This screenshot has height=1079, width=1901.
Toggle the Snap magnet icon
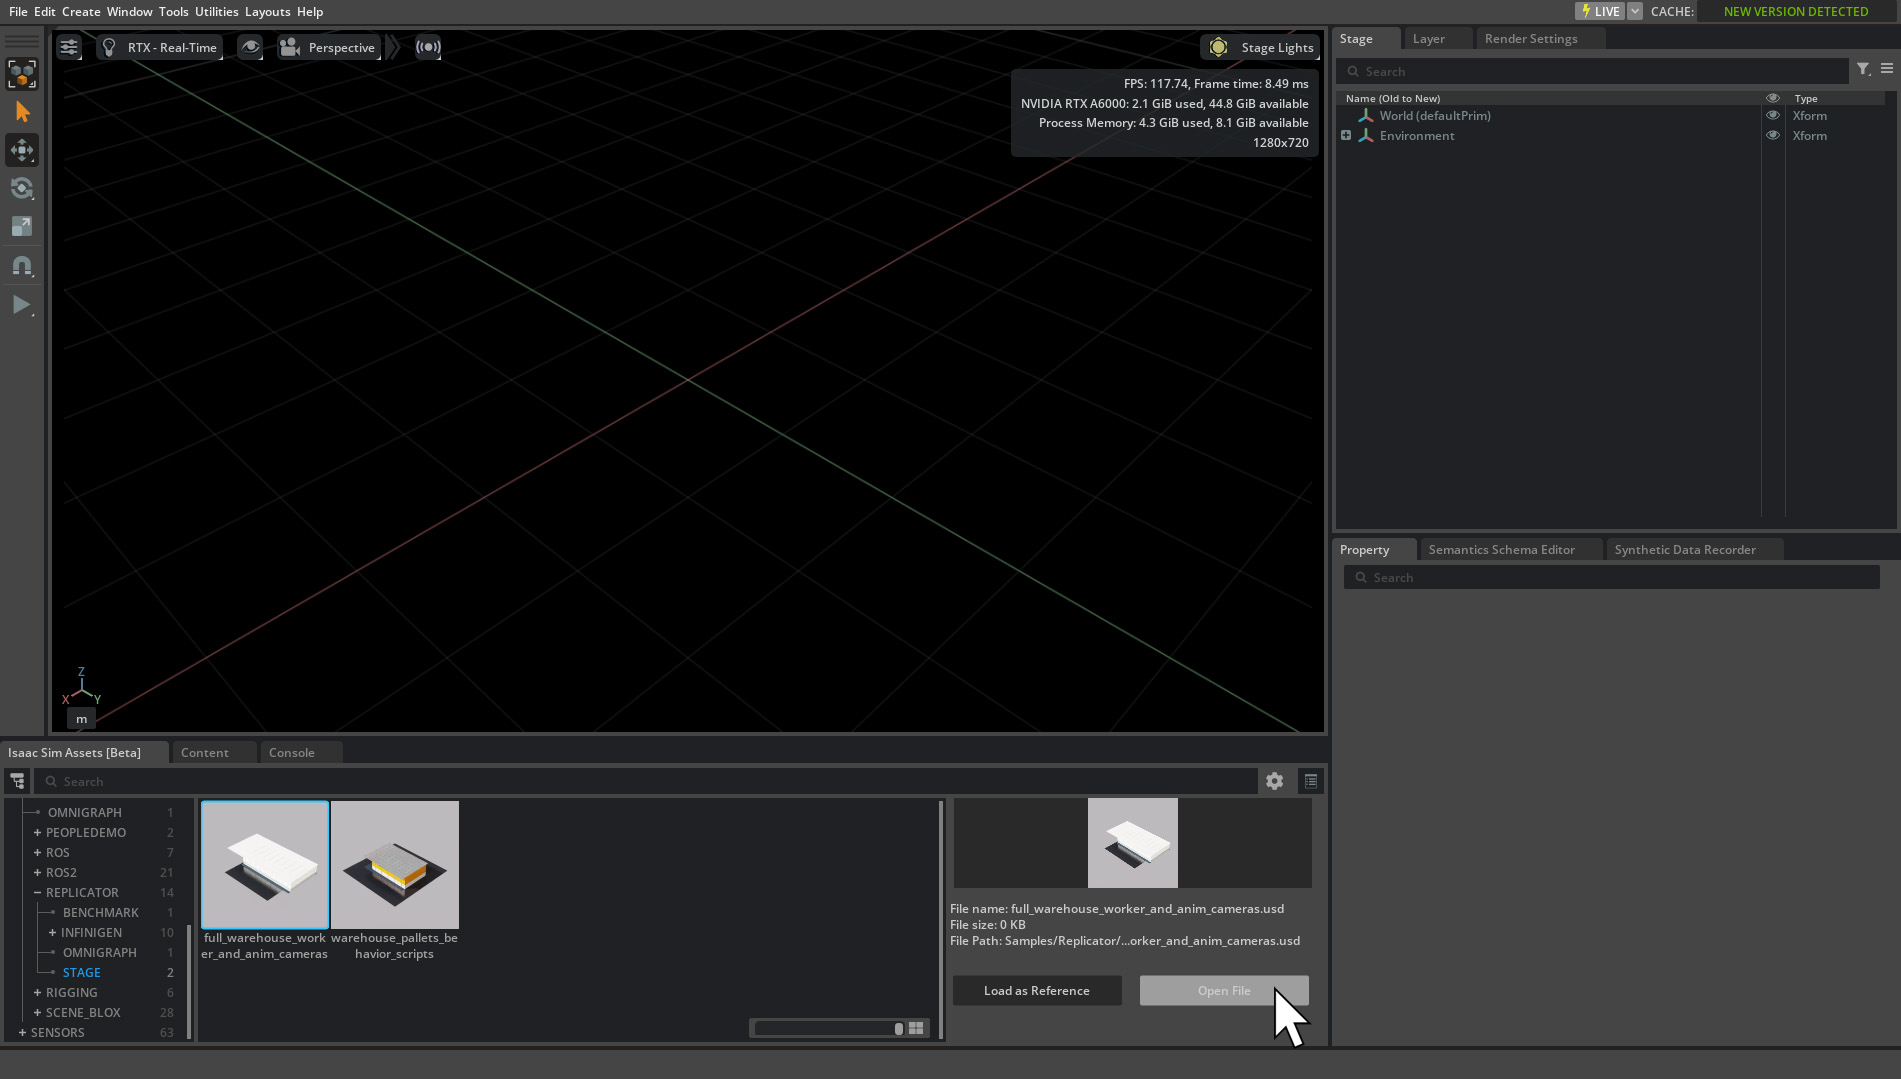(x=22, y=266)
